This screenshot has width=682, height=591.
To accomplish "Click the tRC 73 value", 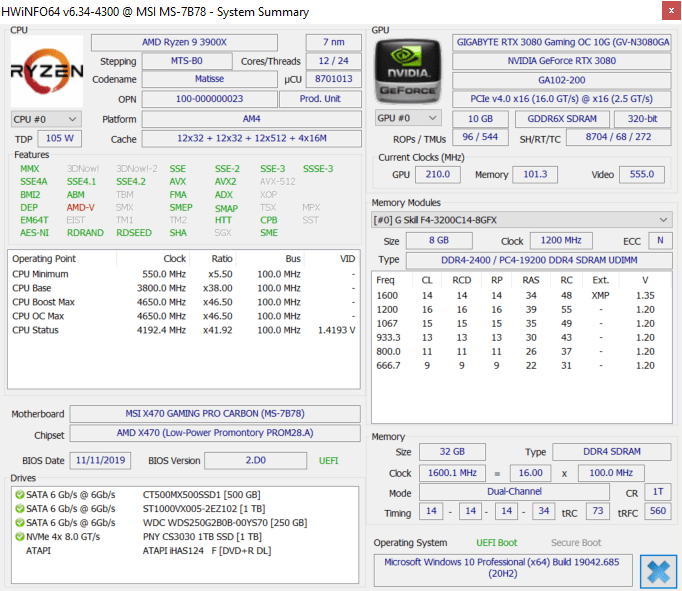I will [598, 511].
